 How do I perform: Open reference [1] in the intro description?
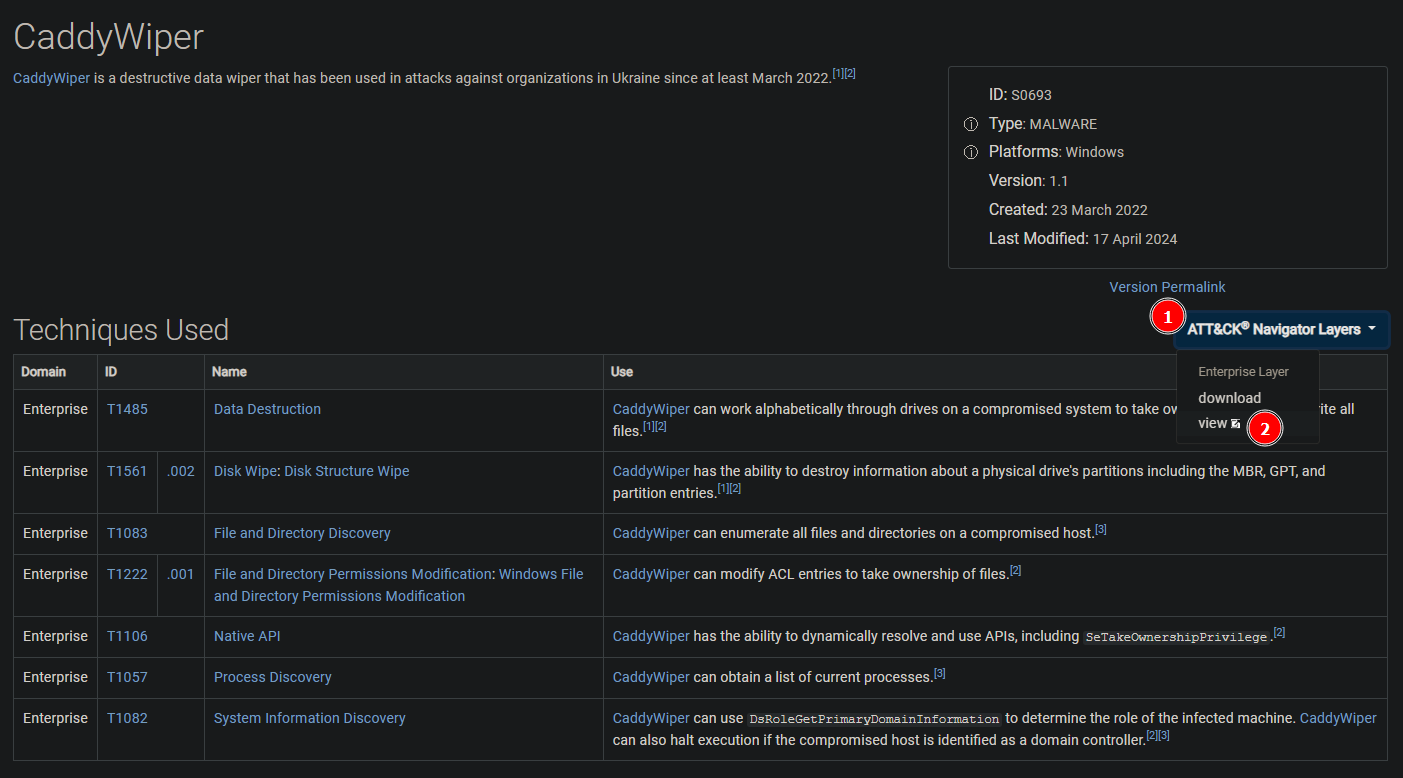(838, 73)
